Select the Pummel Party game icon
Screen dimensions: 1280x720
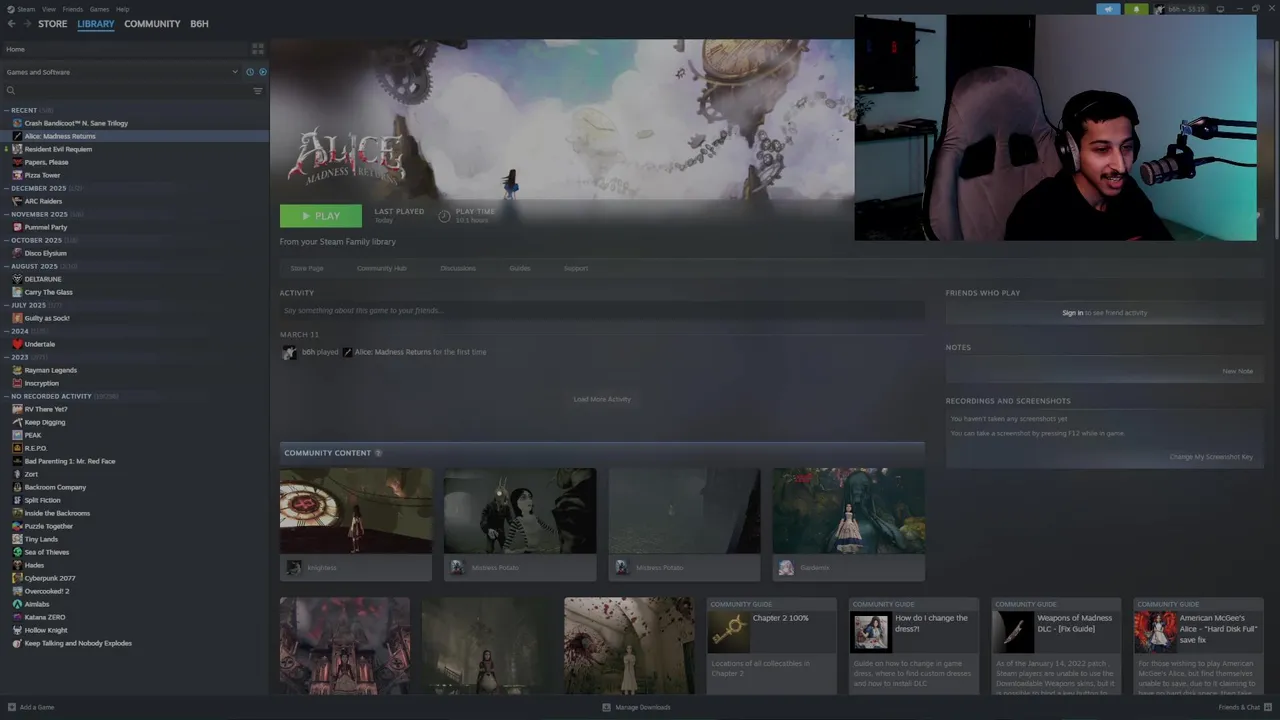click(x=17, y=227)
